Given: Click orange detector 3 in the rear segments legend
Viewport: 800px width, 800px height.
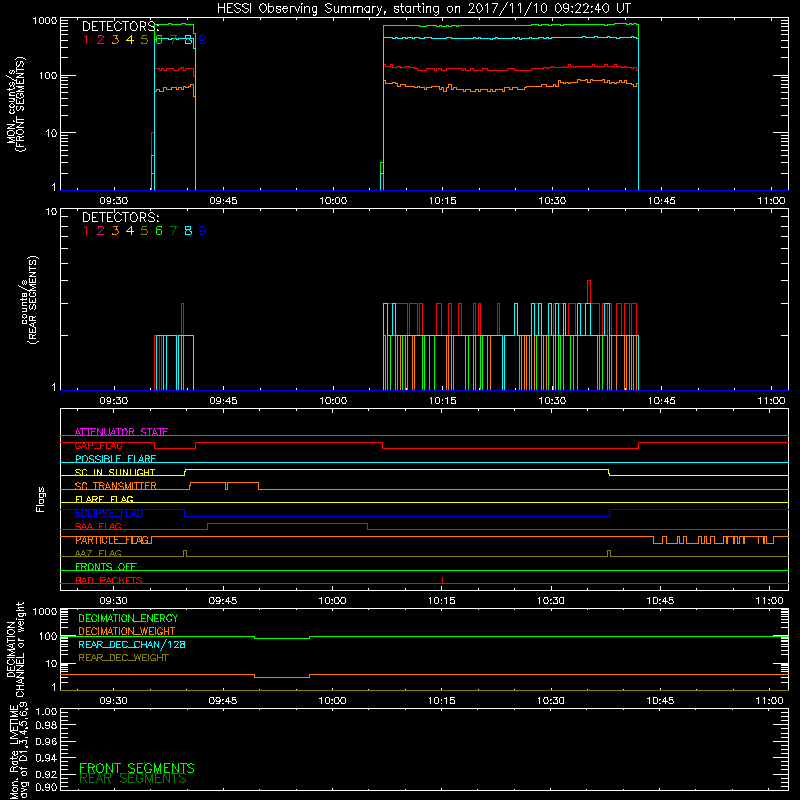Looking at the screenshot, I should (x=115, y=231).
